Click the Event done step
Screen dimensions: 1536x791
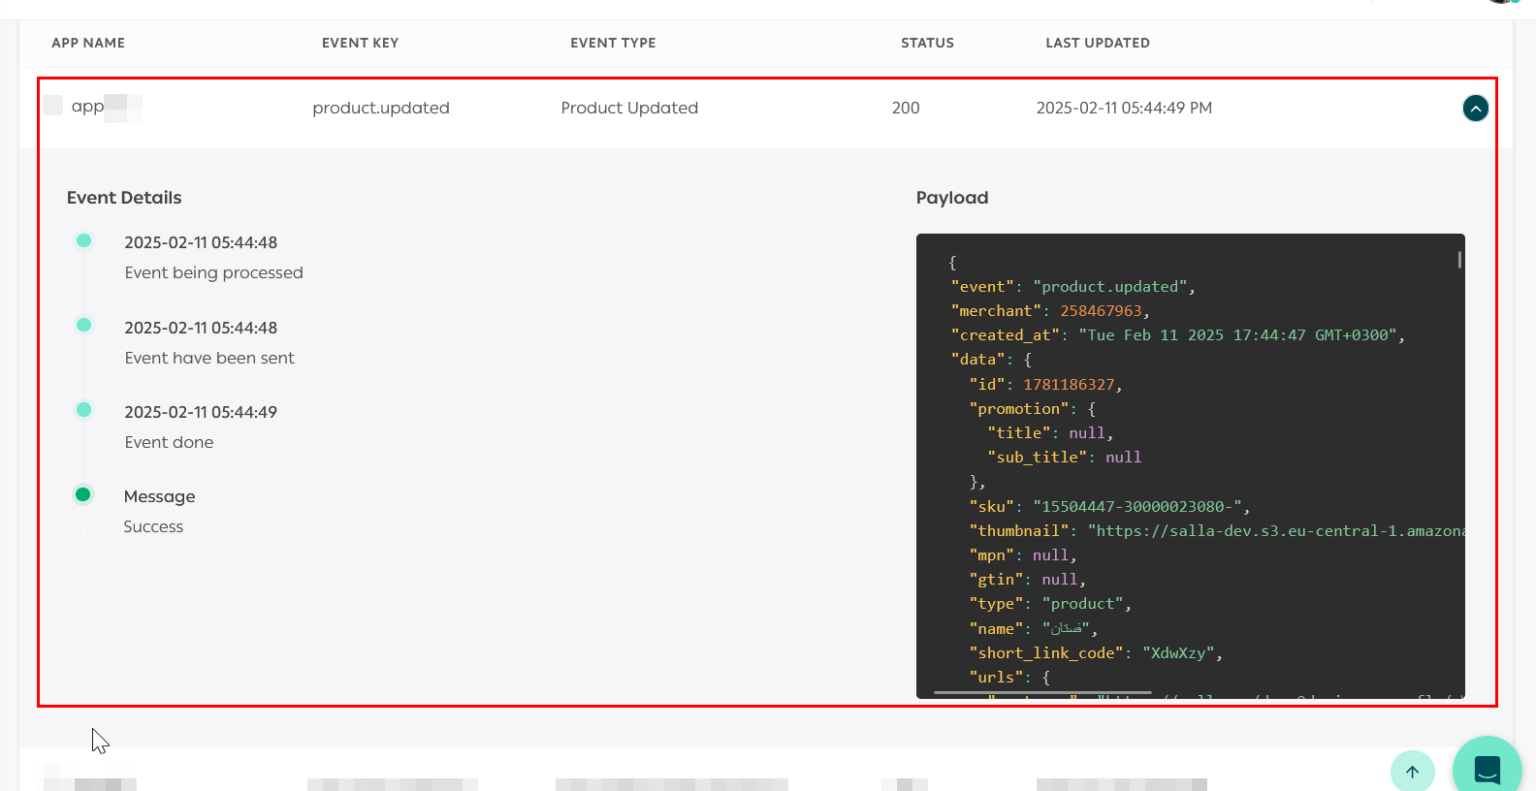pos(169,442)
